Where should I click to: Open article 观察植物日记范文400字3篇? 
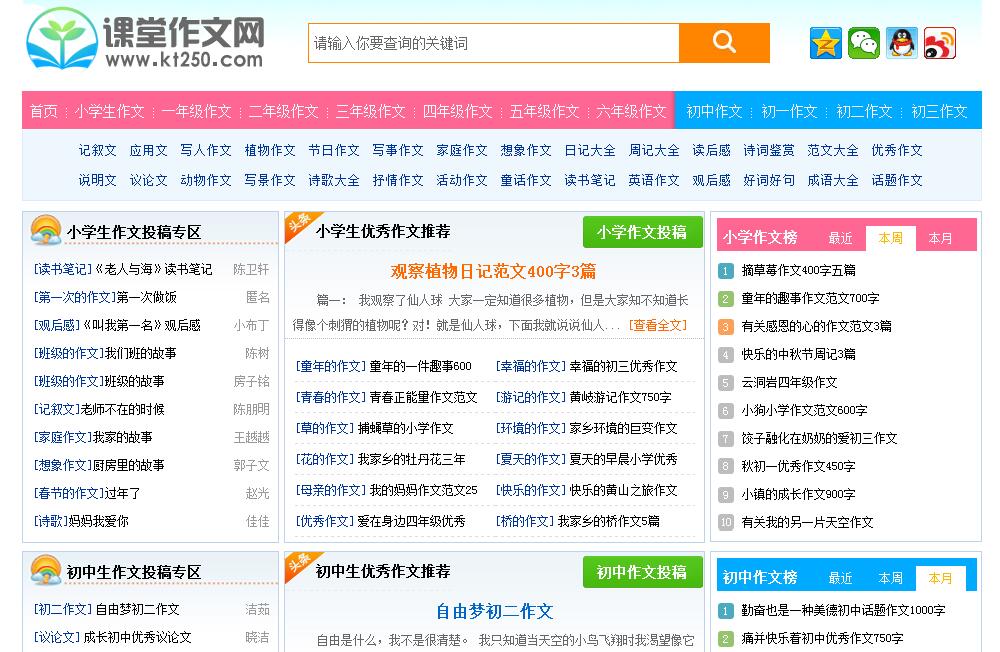pyautogui.click(x=493, y=271)
